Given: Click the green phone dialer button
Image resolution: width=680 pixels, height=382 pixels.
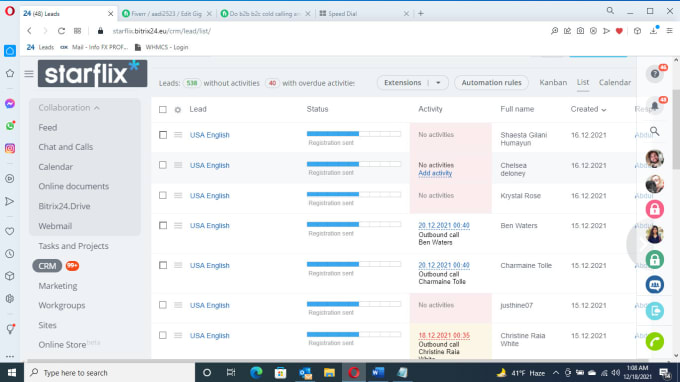Looking at the screenshot, I should (x=654, y=342).
